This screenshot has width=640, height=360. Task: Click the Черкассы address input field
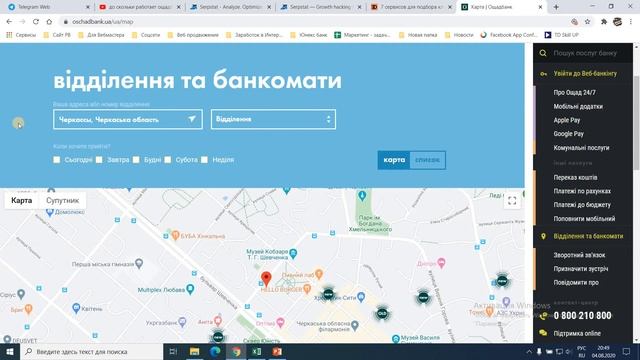128,119
